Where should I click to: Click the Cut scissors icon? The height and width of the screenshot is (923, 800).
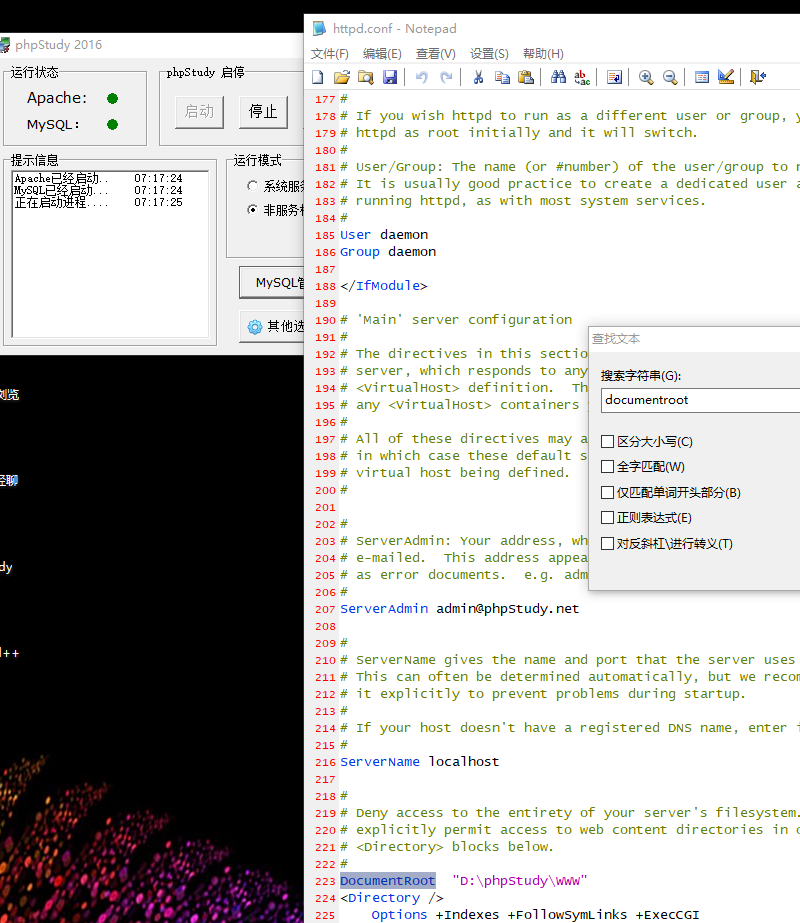[x=478, y=77]
